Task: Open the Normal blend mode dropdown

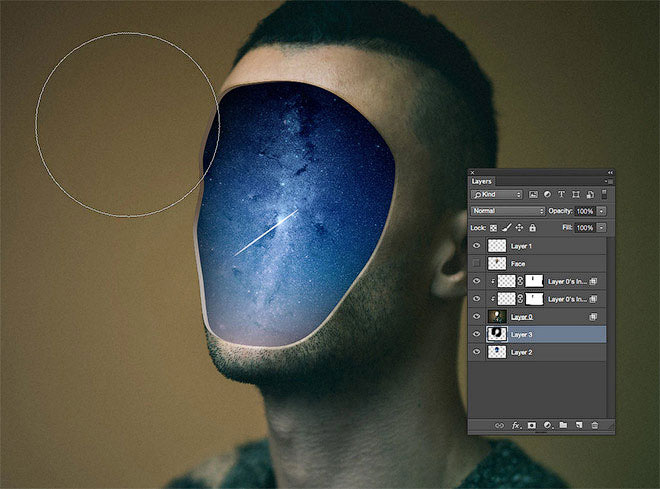Action: (x=507, y=211)
